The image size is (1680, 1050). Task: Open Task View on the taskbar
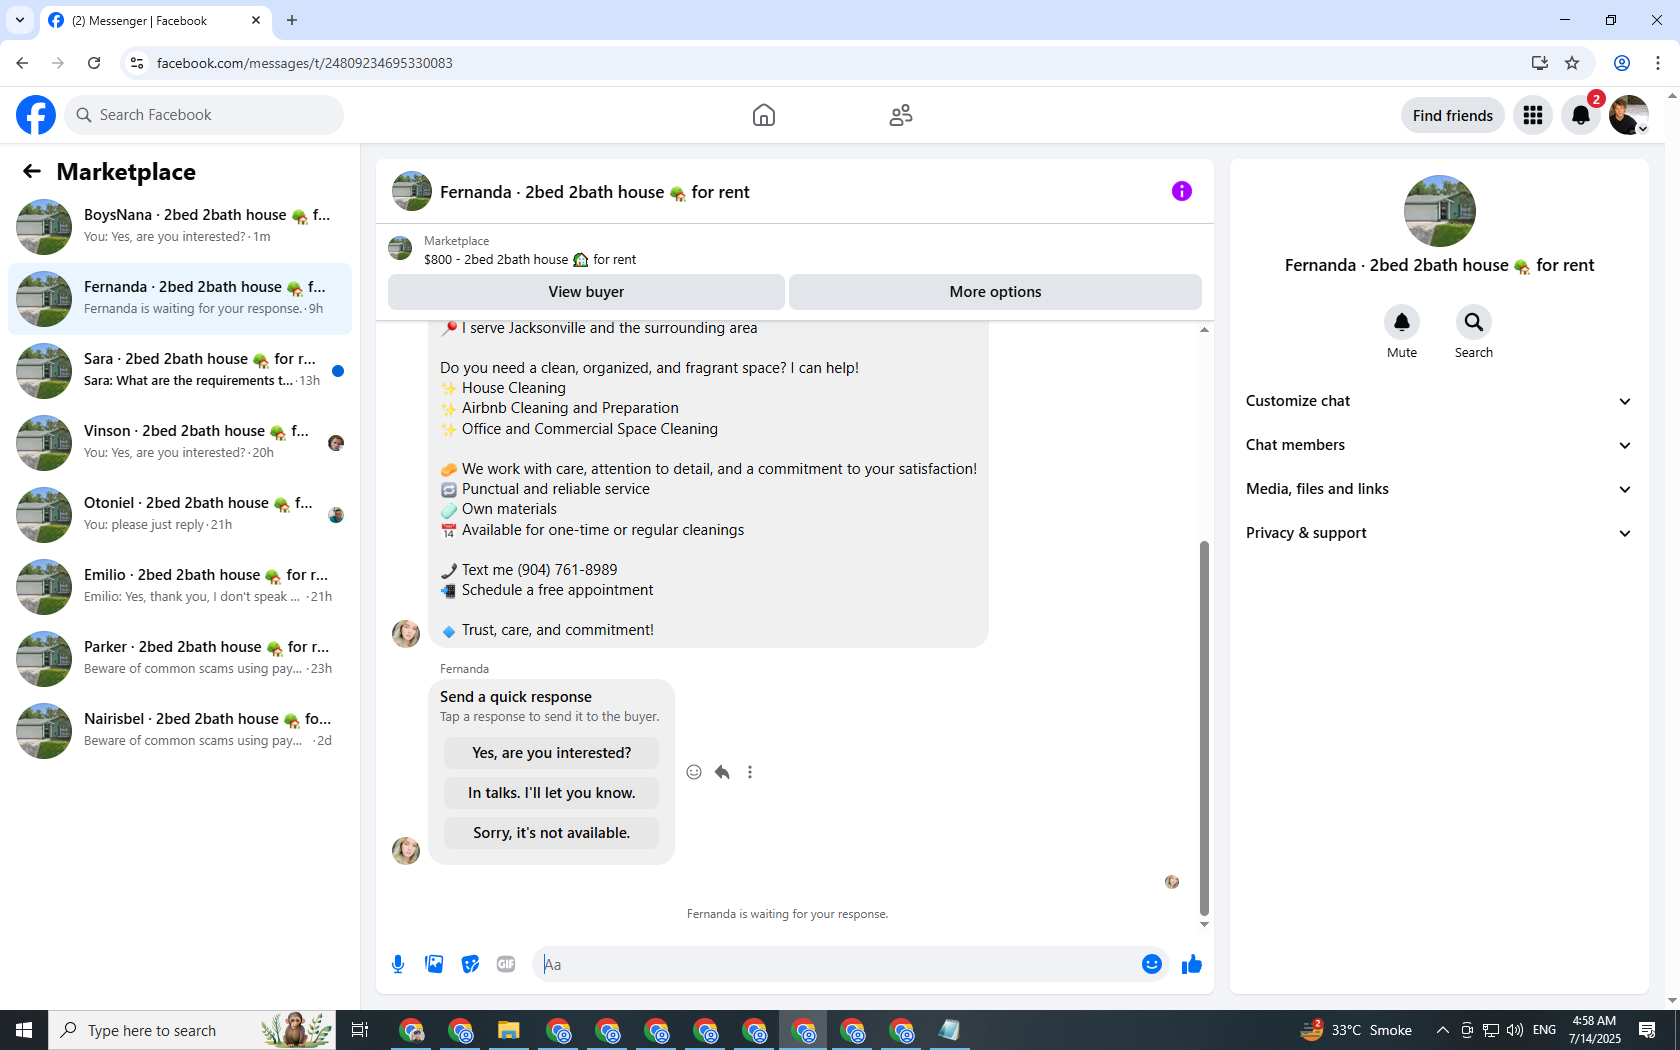pos(360,1030)
